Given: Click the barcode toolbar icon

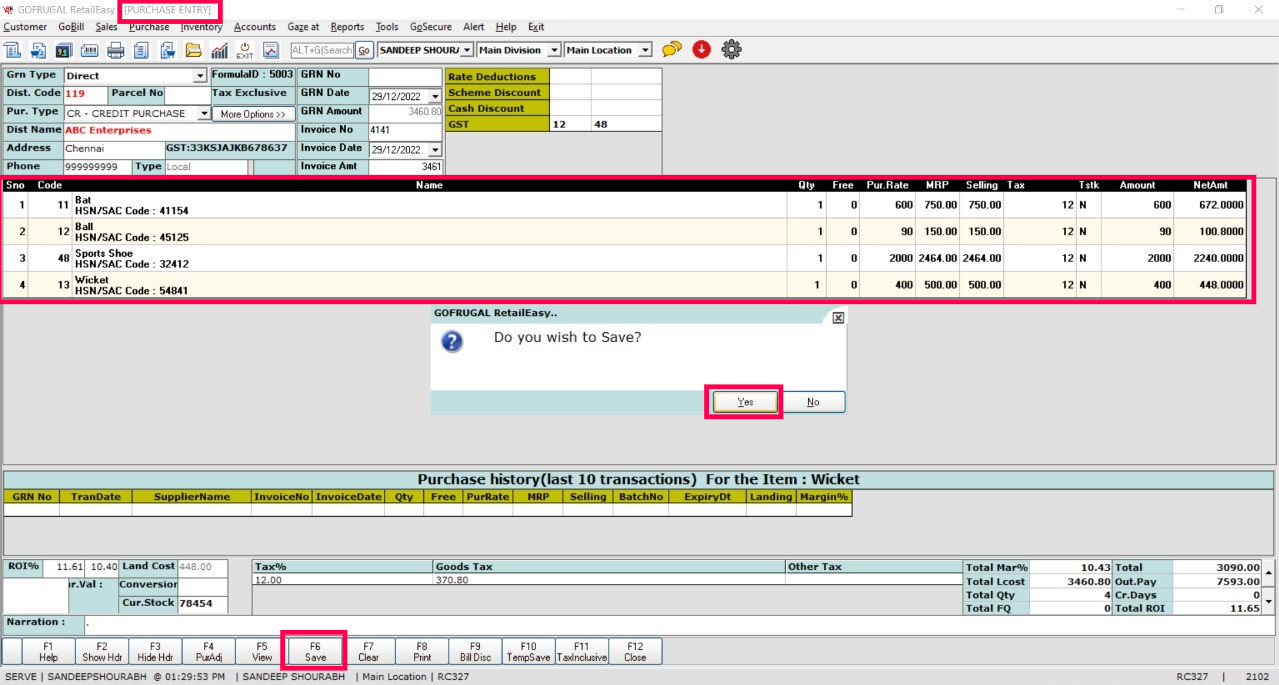Looking at the screenshot, I should (x=90, y=50).
